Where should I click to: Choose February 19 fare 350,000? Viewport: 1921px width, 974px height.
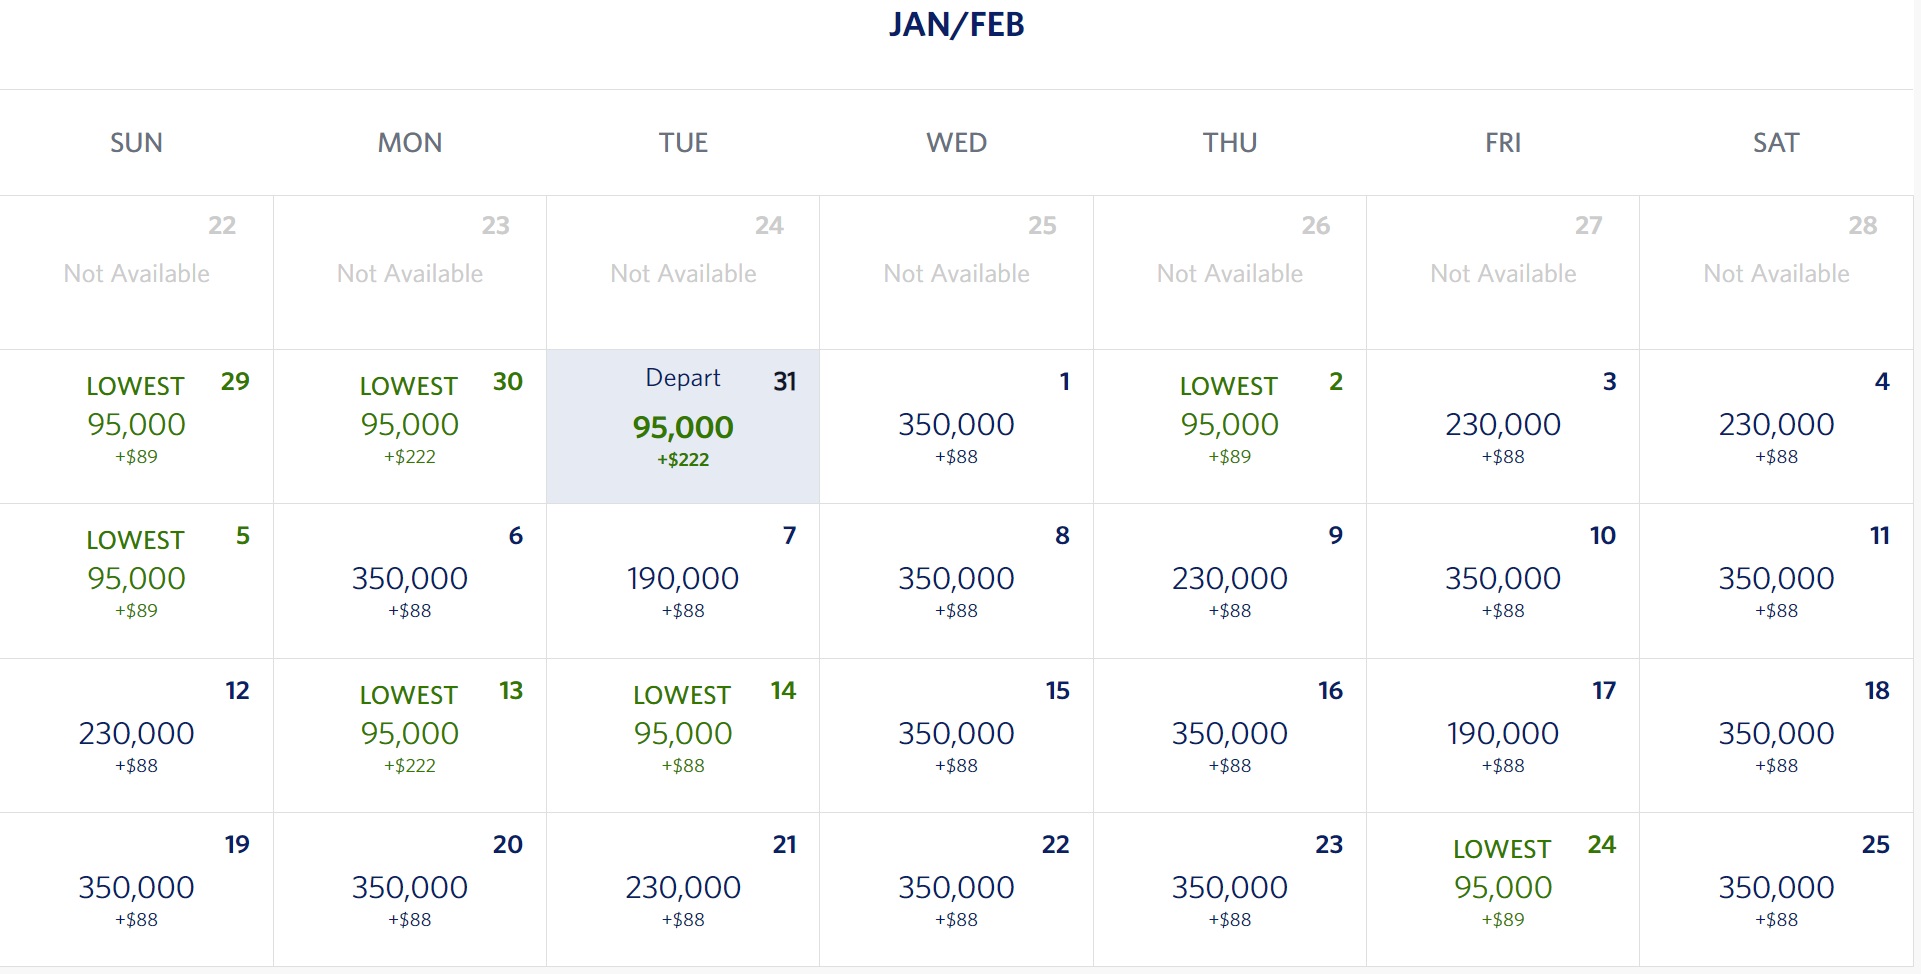point(136,889)
